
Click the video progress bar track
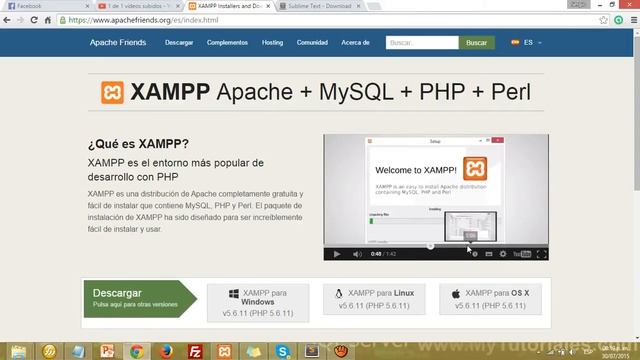436,246
